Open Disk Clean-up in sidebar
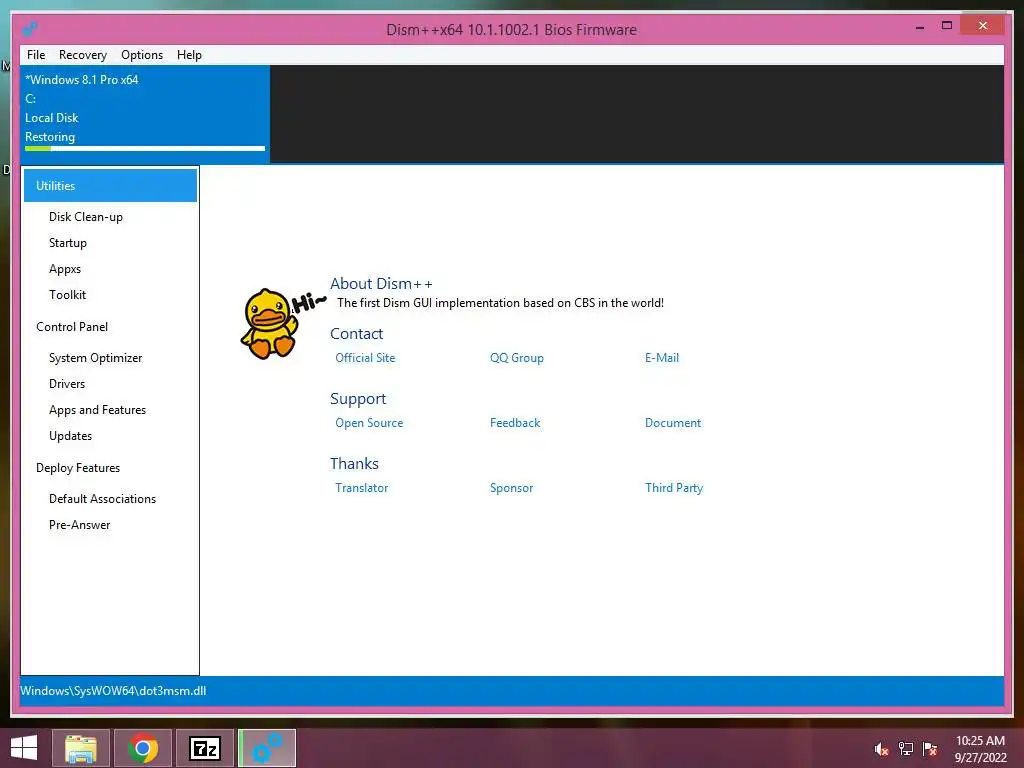 86,217
